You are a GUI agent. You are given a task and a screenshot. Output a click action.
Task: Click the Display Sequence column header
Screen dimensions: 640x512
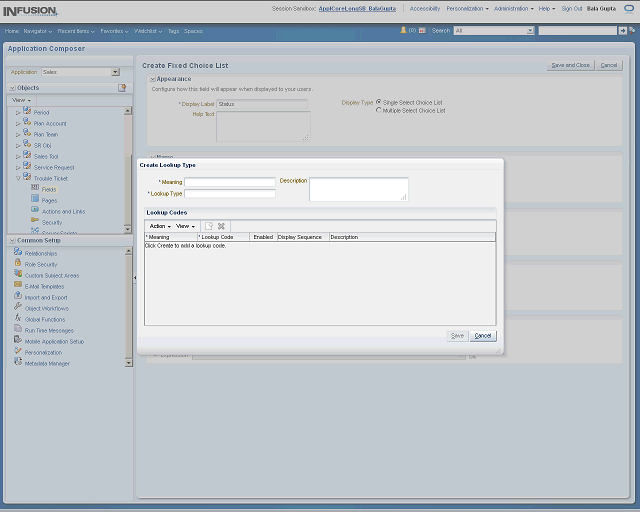pyautogui.click(x=303, y=237)
